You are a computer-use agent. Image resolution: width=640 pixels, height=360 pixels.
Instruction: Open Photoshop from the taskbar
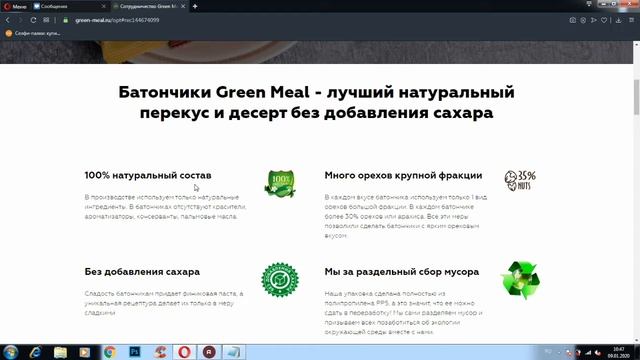(x=135, y=352)
